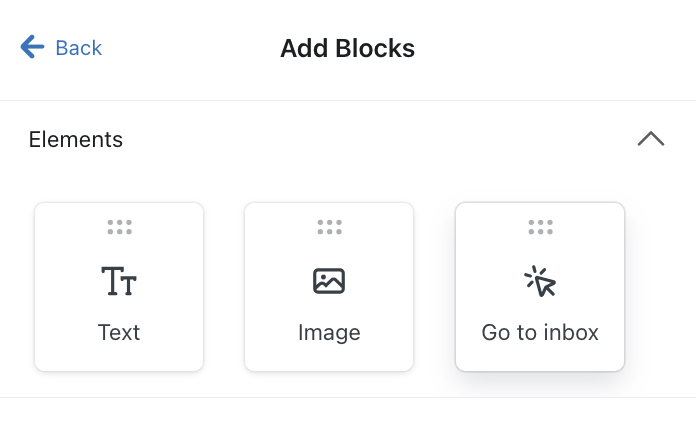Click the typography icon in the Text block
This screenshot has width=696, height=448.
[x=119, y=282]
